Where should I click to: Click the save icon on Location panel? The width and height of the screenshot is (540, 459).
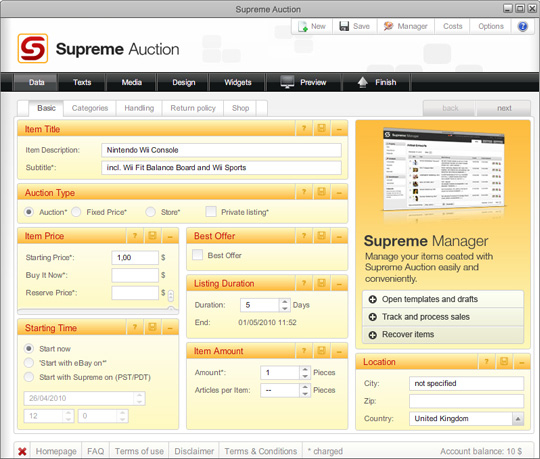pyautogui.click(x=504, y=362)
